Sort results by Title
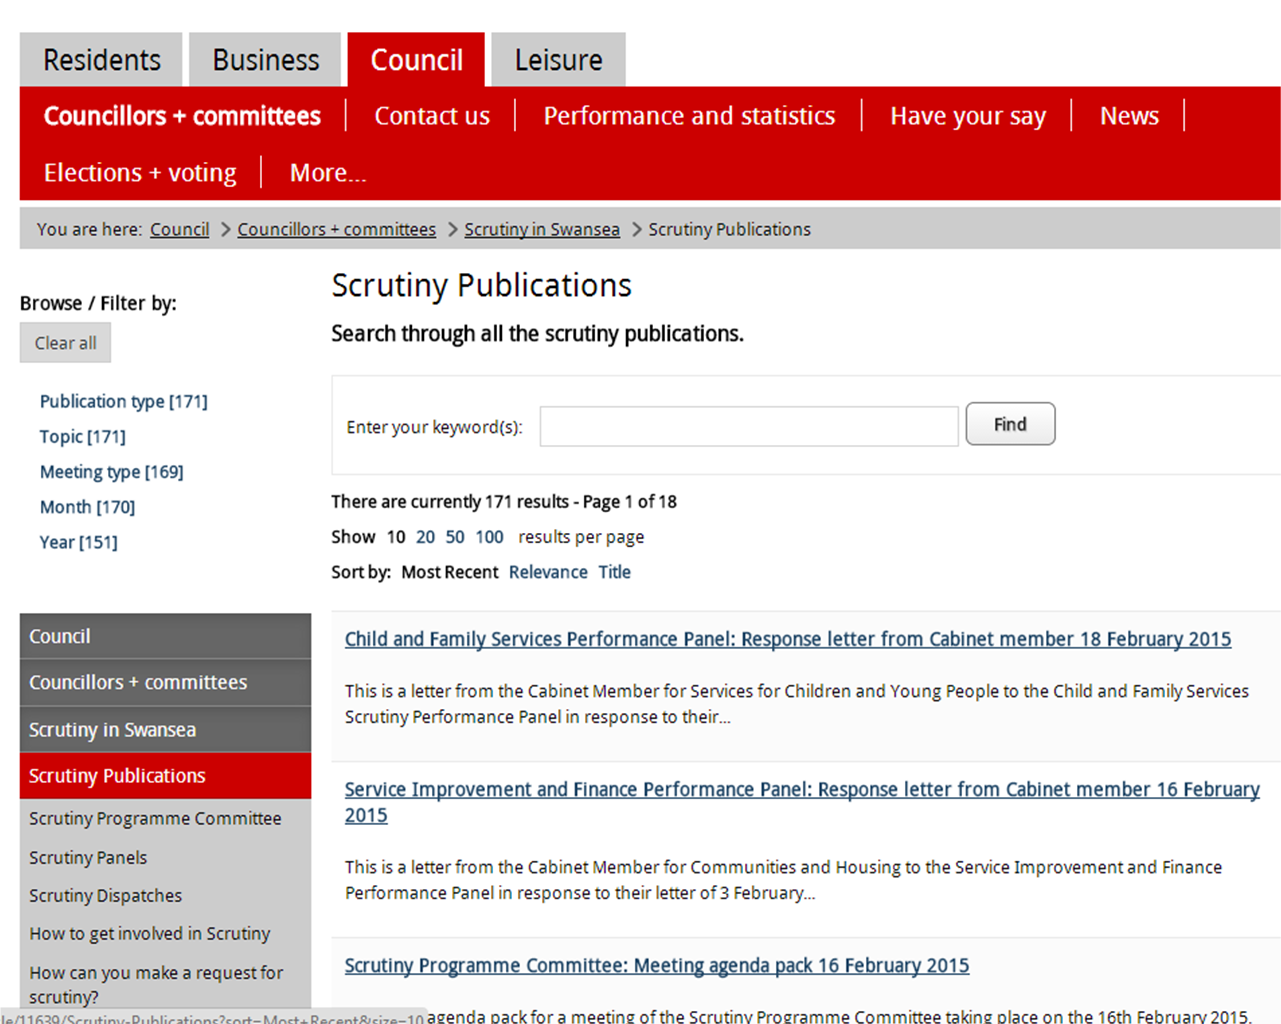1281x1024 pixels. tap(614, 572)
